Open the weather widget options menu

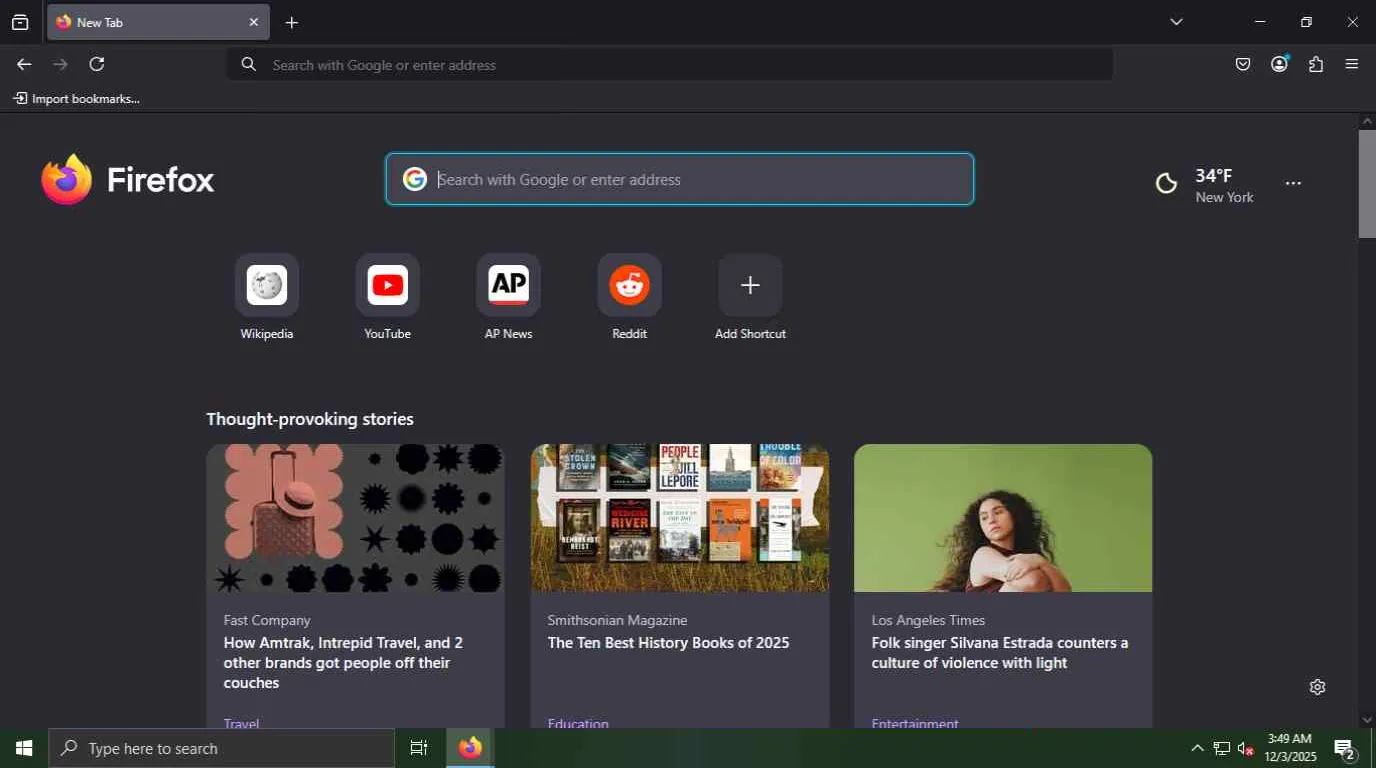tap(1293, 184)
